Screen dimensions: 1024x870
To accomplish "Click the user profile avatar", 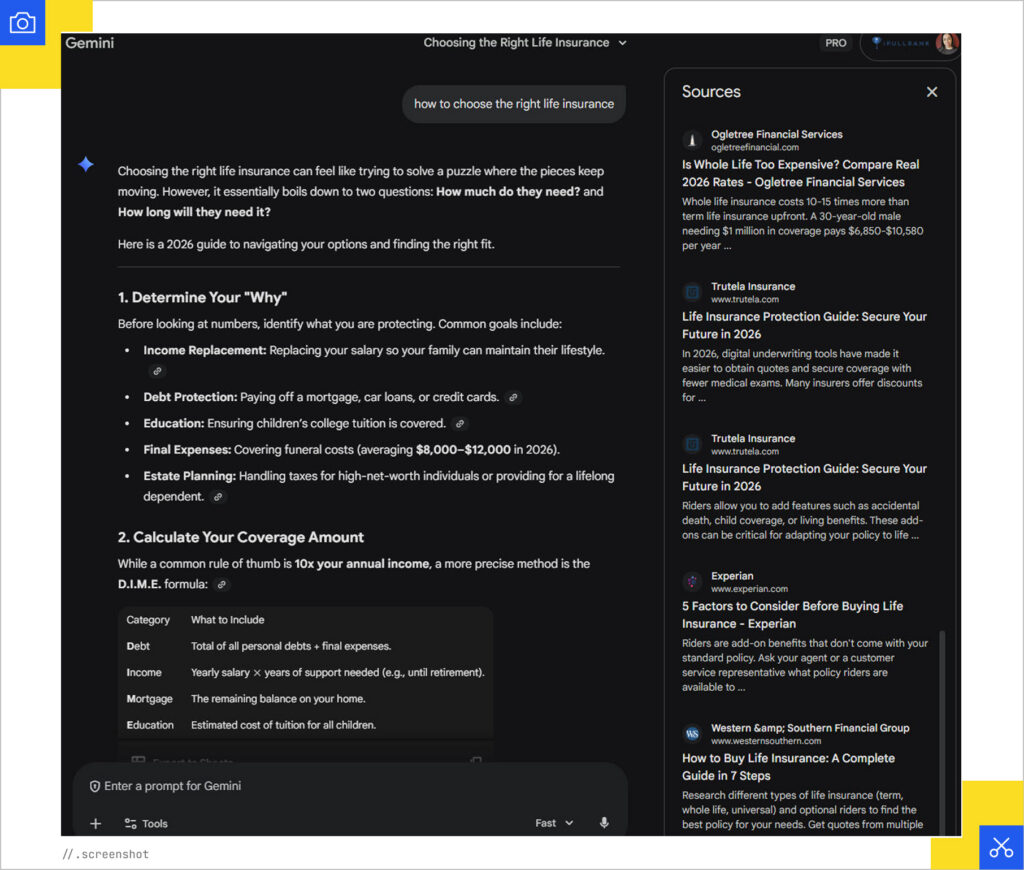I will (x=946, y=43).
